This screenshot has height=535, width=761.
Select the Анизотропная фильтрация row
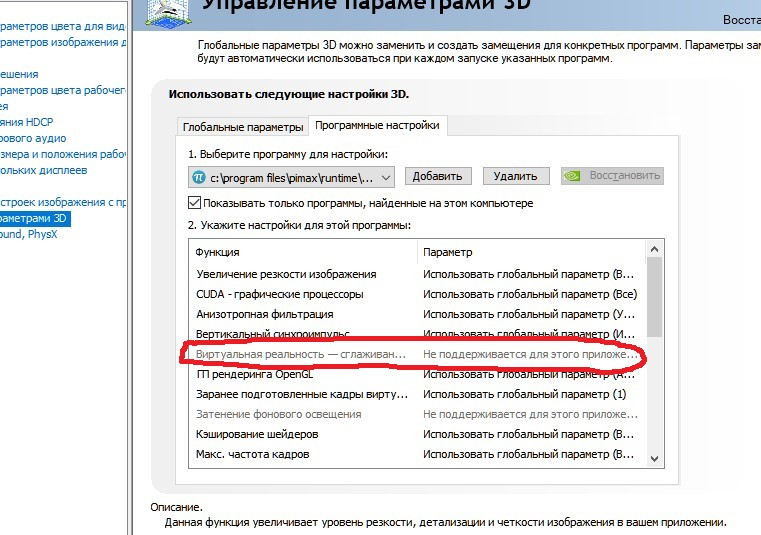[x=417, y=314]
